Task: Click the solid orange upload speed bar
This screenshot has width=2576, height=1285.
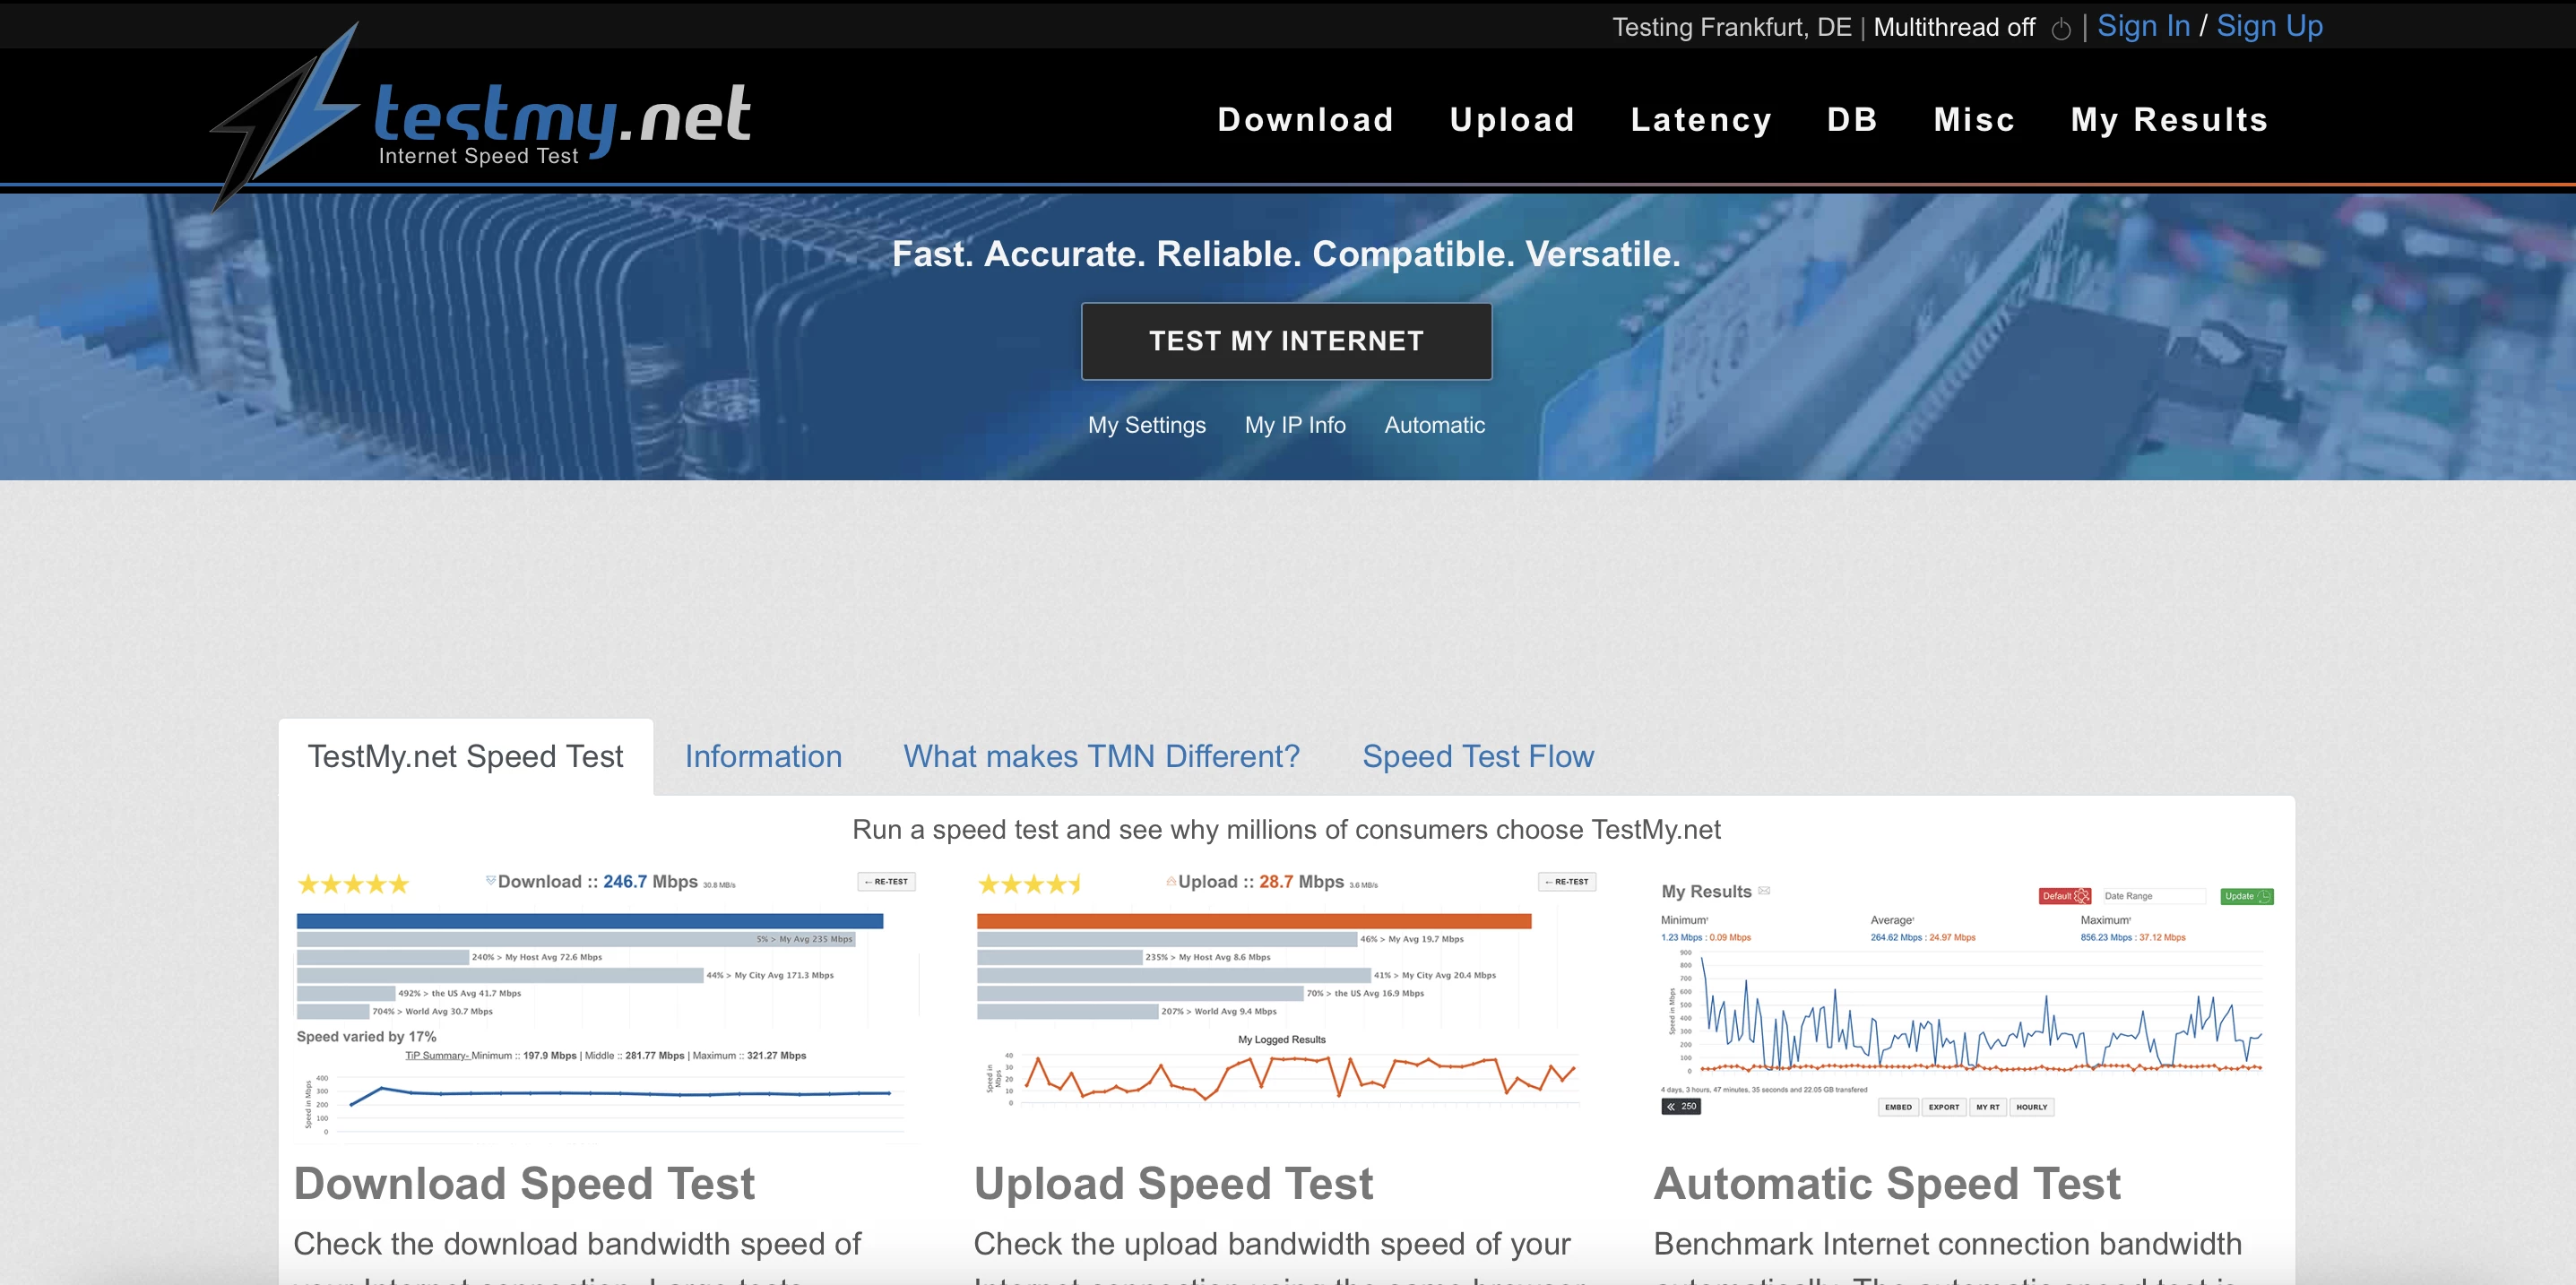Action: [1254, 921]
